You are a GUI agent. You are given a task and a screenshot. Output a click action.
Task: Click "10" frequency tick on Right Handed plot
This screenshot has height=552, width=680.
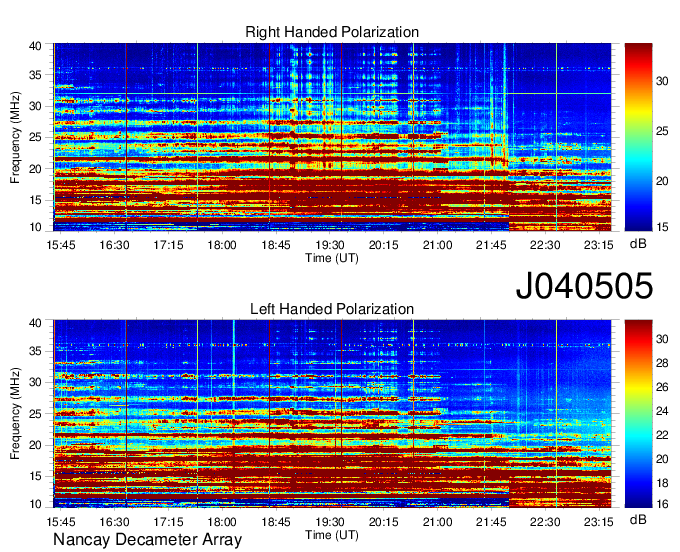[35, 227]
